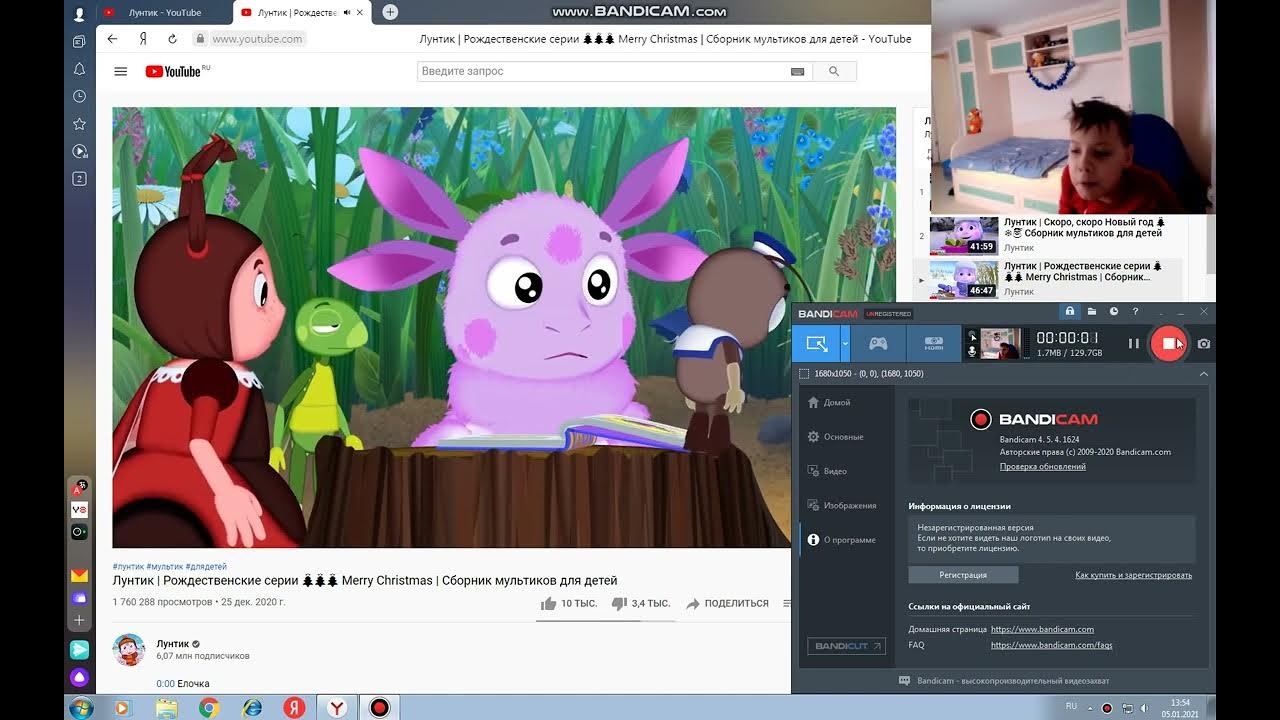Select Bandicam HDMI device recording mode

(x=934, y=343)
